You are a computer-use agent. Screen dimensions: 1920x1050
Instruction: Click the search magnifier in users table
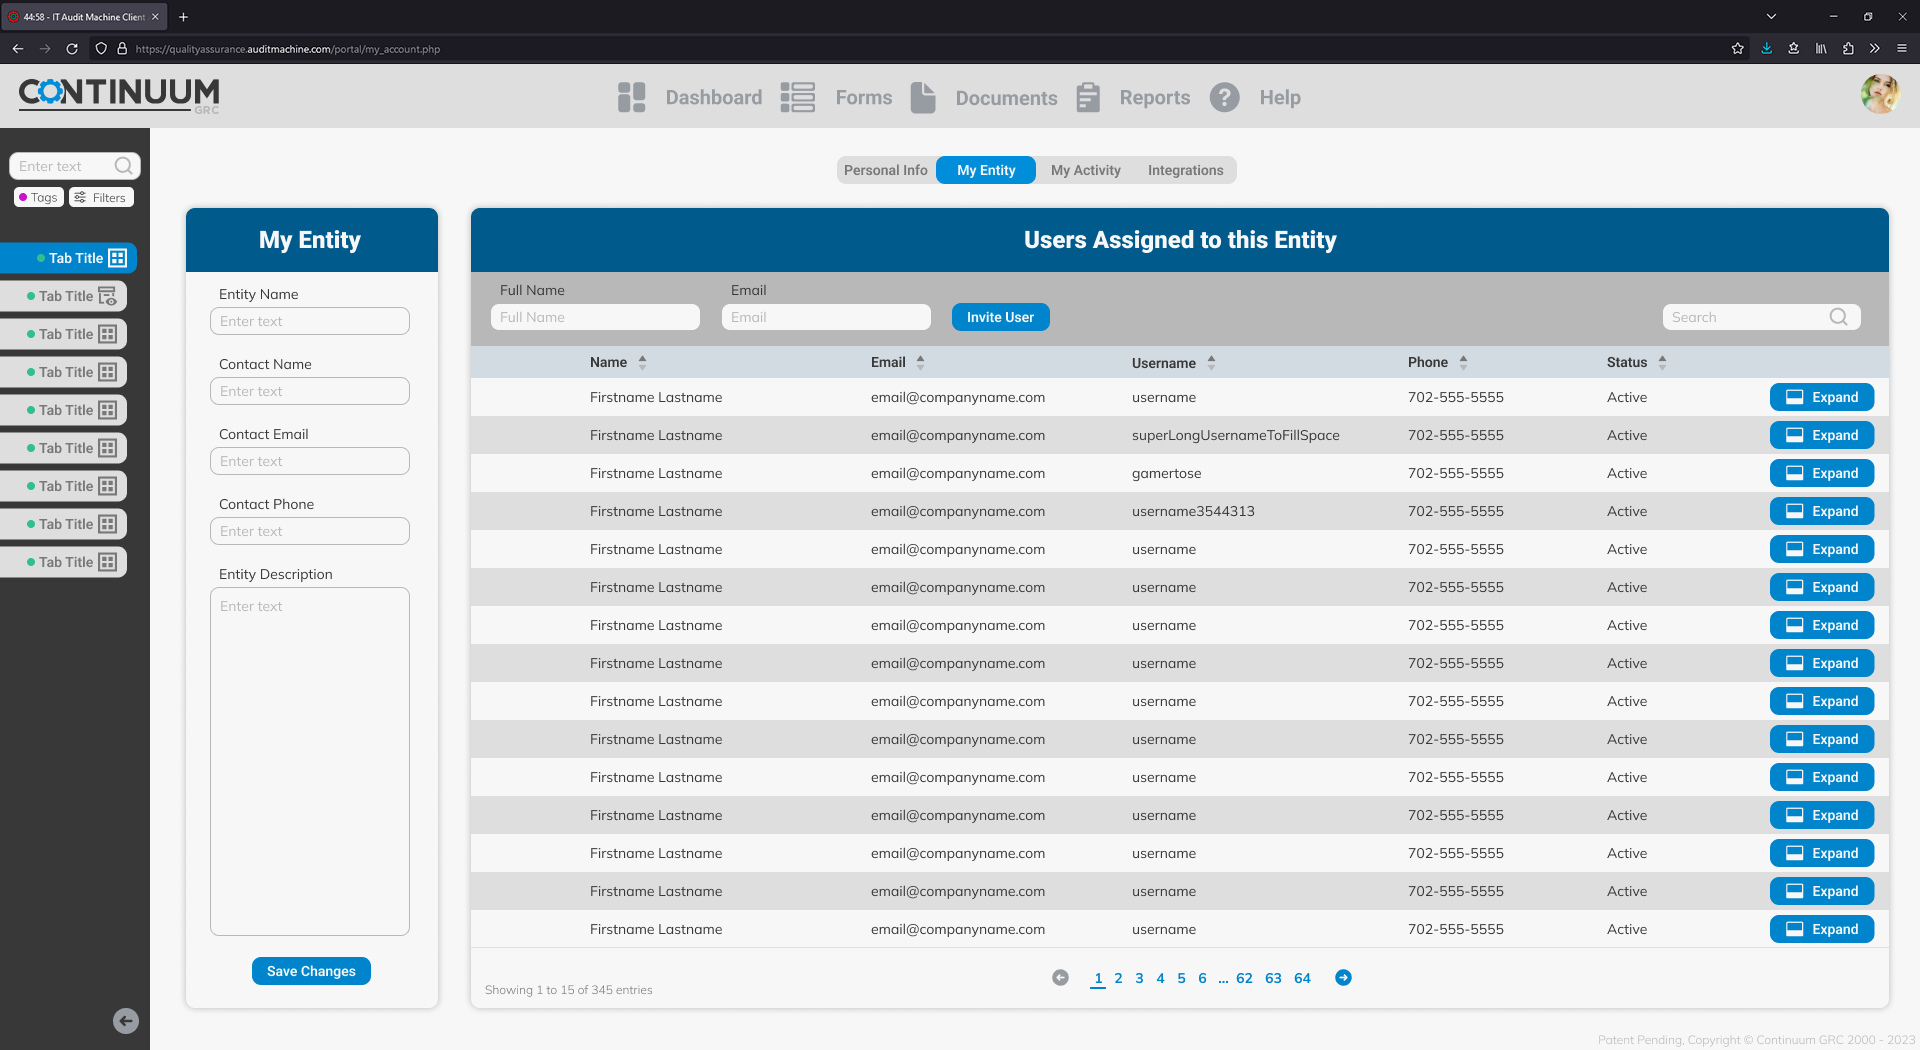pyautogui.click(x=1838, y=317)
